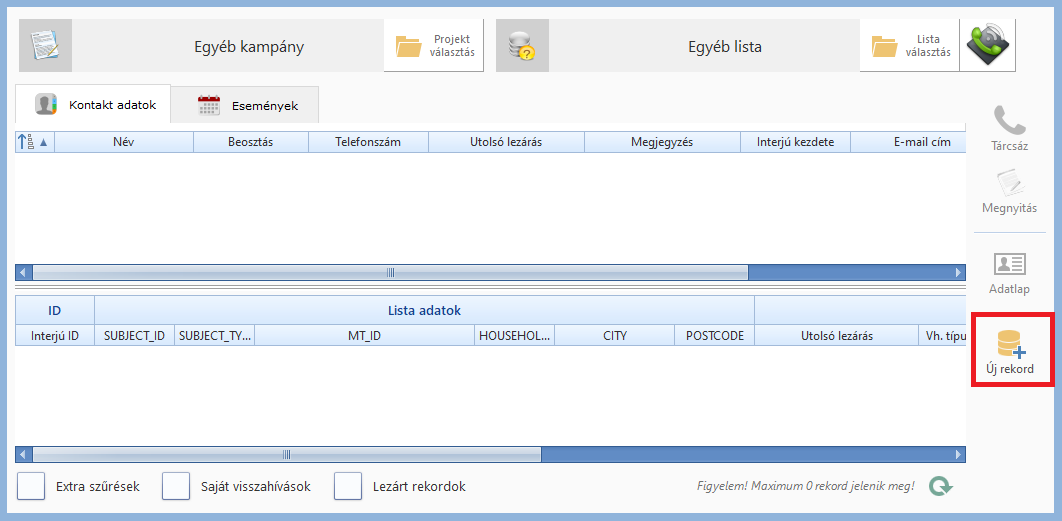Screen dimensions: 1062x521
Task: Check the Lezárt rekordok checkbox
Action: click(348, 486)
